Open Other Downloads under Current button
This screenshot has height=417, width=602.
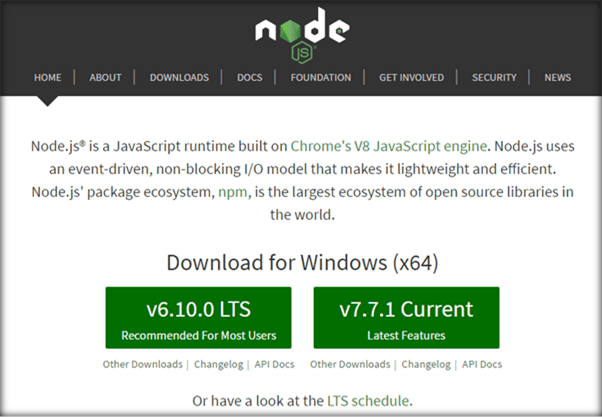(350, 365)
